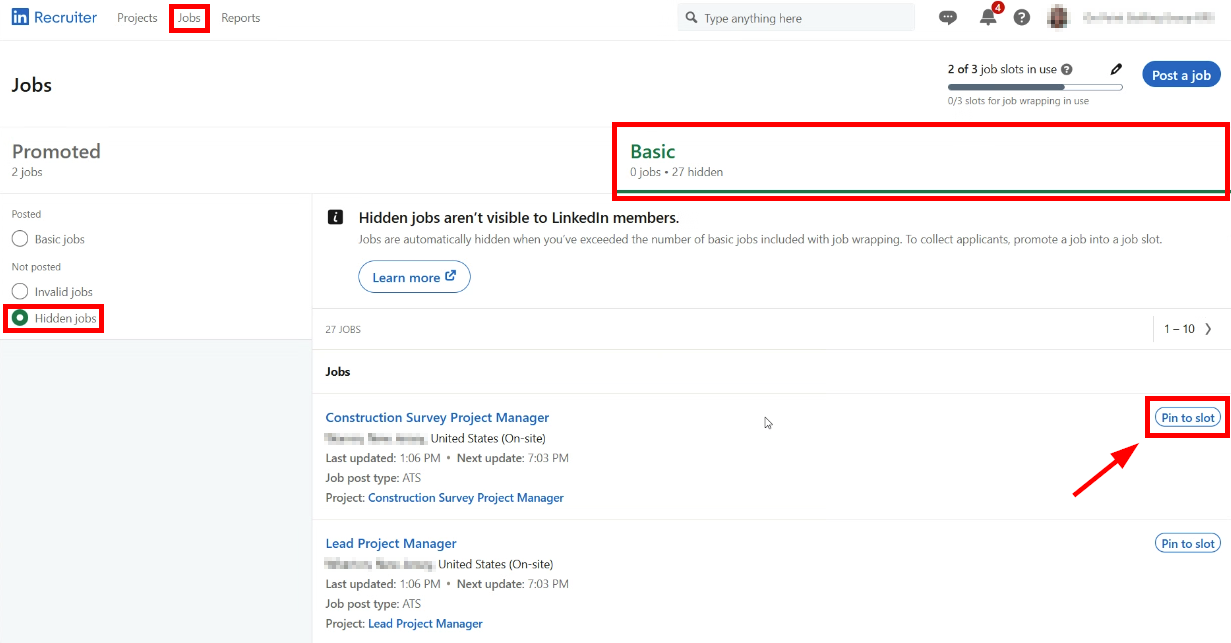Click the search magnifier icon
Image resolution: width=1231 pixels, height=643 pixels.
691,18
